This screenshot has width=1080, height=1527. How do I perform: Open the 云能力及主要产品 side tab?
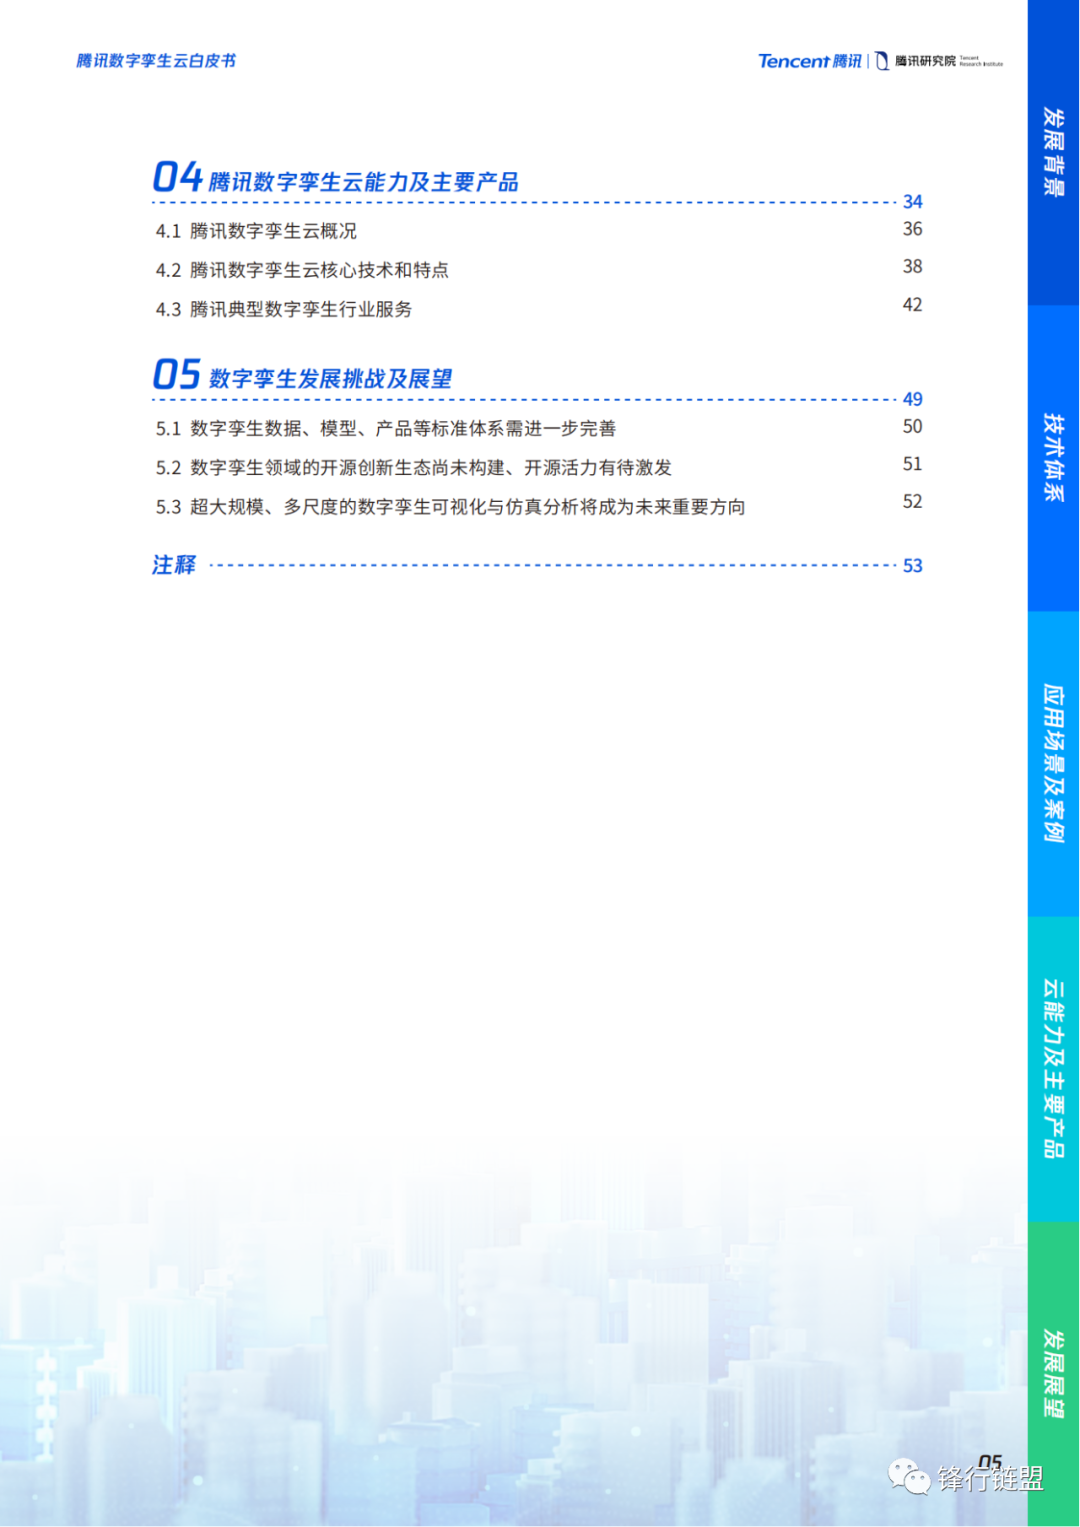1053,1069
